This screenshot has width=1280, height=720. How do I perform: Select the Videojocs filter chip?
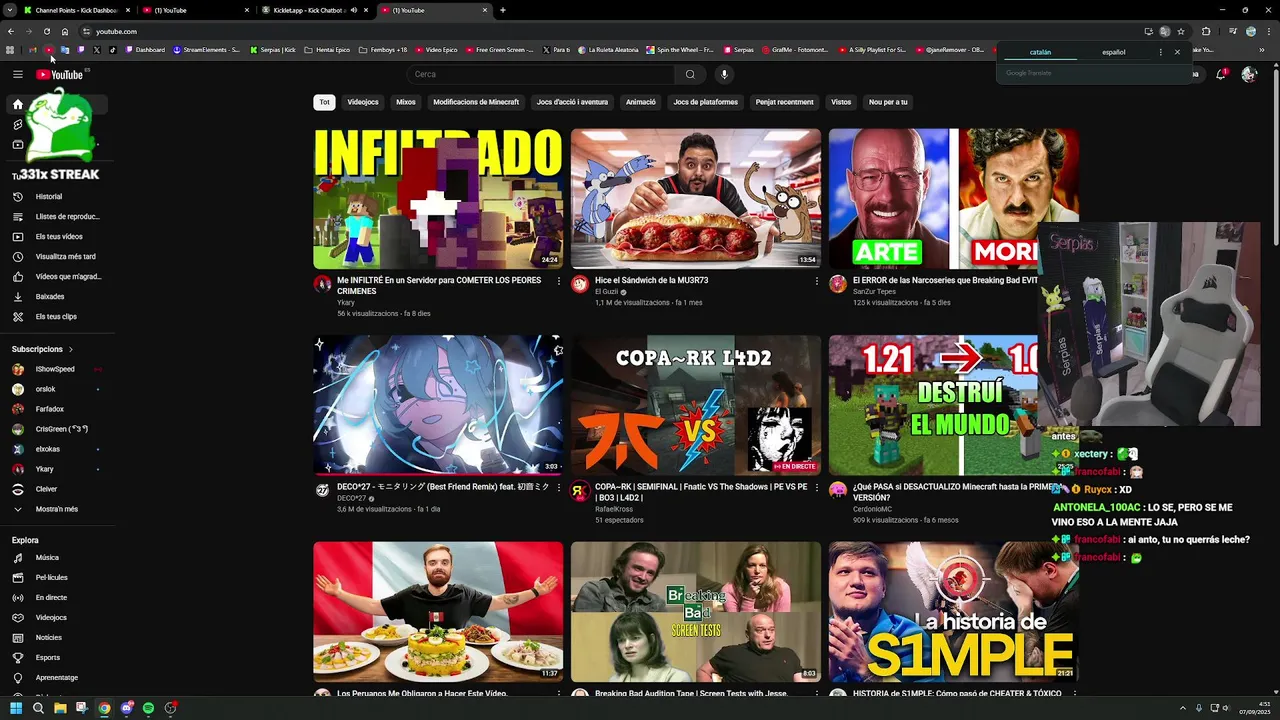(363, 102)
